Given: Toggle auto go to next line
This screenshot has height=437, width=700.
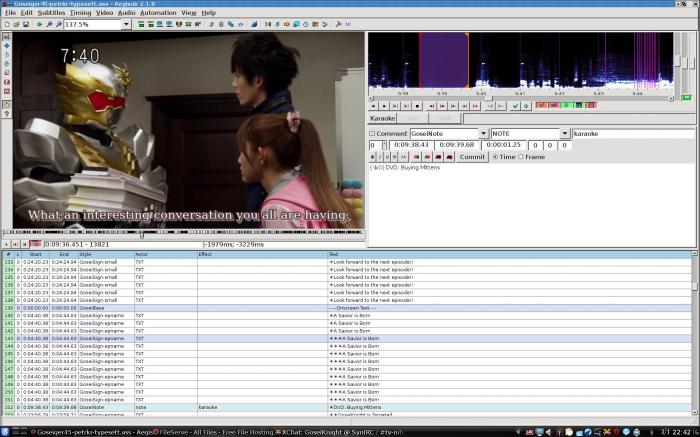Looking at the screenshot, I should click(554, 105).
